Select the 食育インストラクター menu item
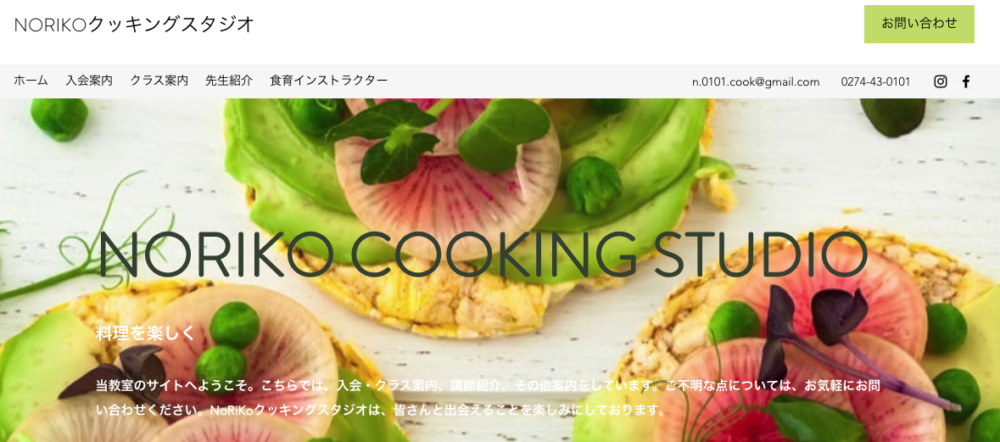Viewport: 1000px width, 442px height. click(328, 81)
